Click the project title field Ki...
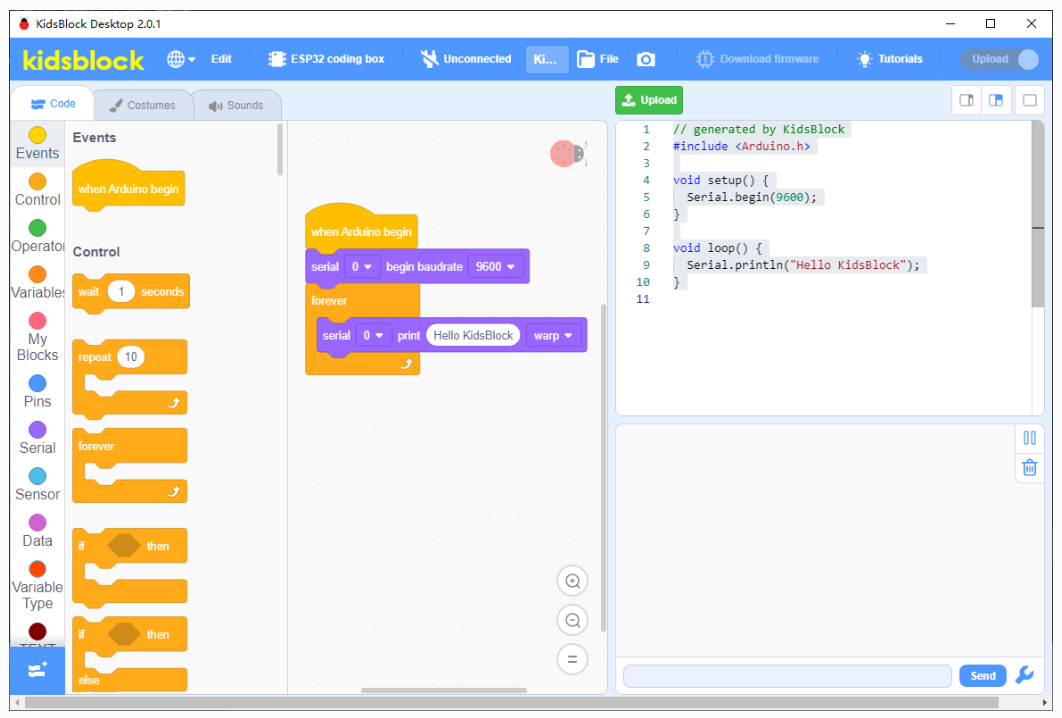Image resolution: width=1062 pixels, height=718 pixels. click(547, 59)
